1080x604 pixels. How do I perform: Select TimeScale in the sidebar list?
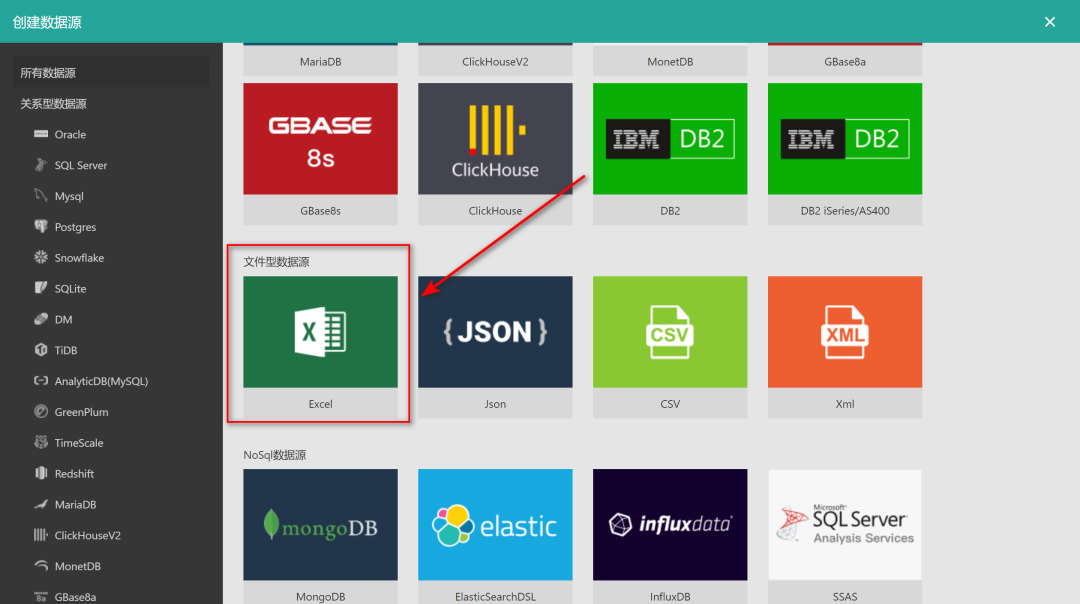point(78,443)
